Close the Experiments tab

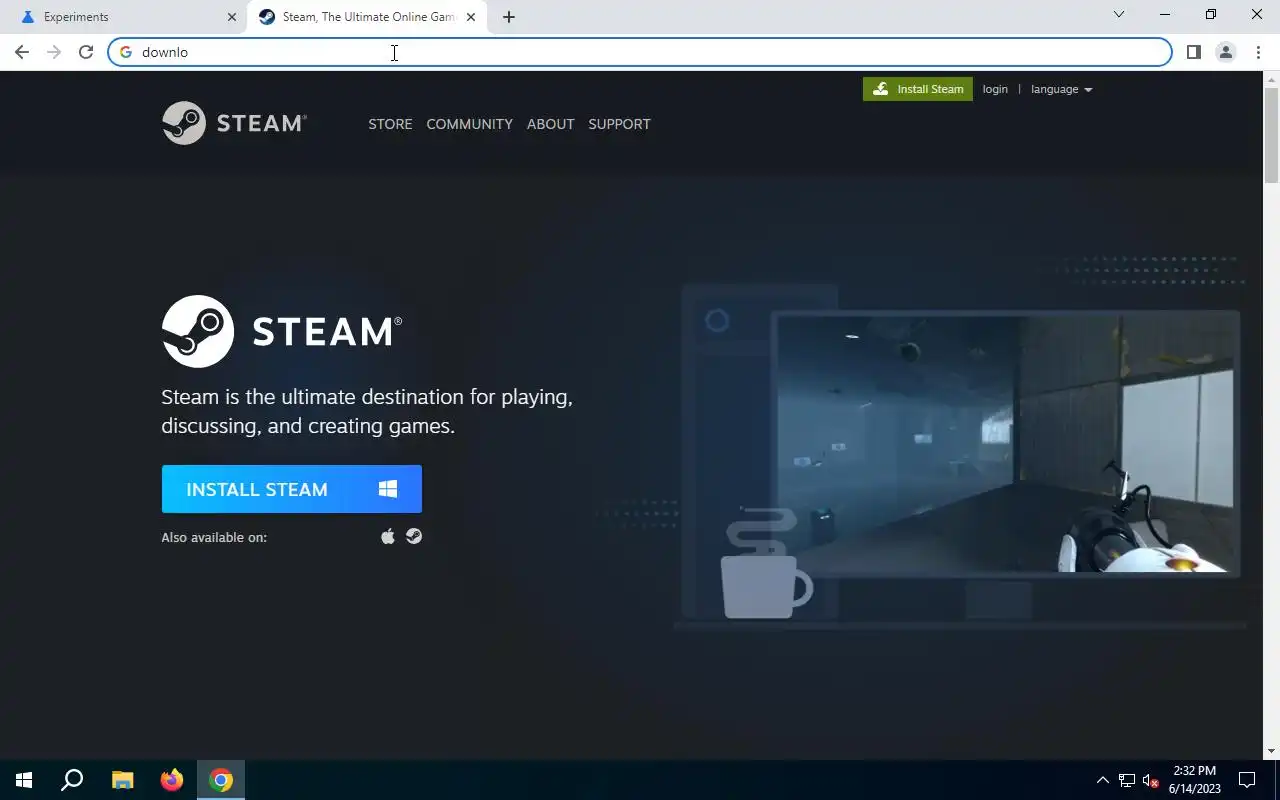click(231, 17)
